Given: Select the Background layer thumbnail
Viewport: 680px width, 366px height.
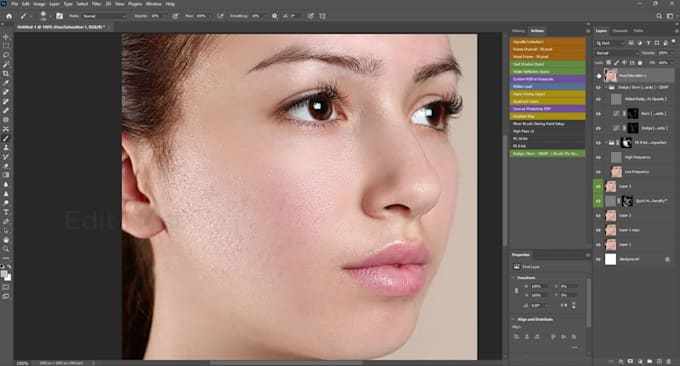Looking at the screenshot, I should coord(611,259).
